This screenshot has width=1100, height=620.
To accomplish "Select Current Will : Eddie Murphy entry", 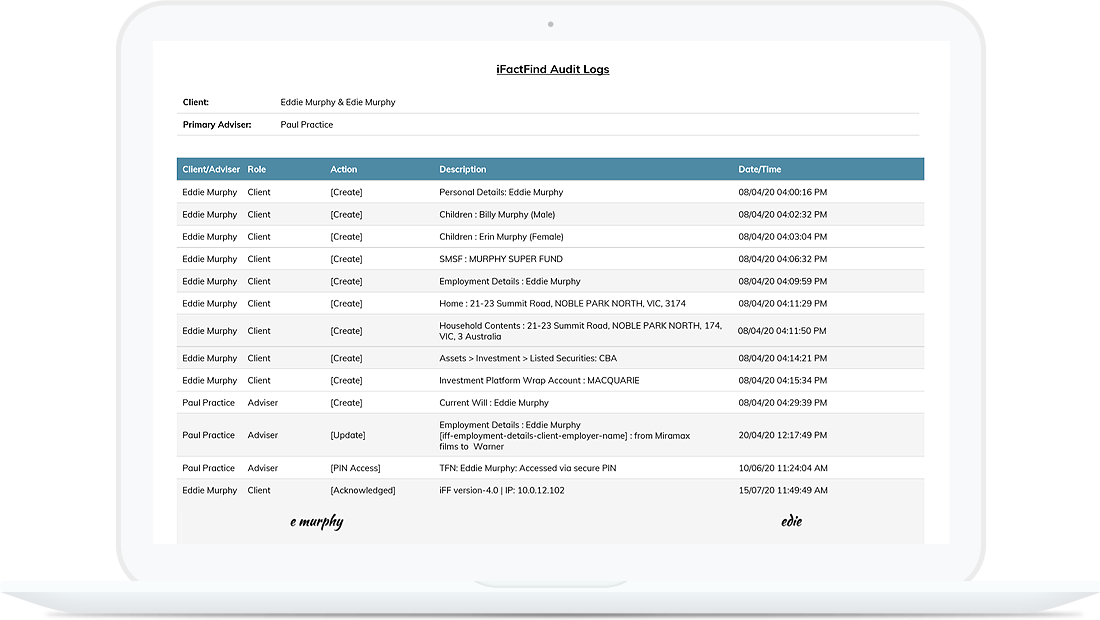I will click(494, 403).
